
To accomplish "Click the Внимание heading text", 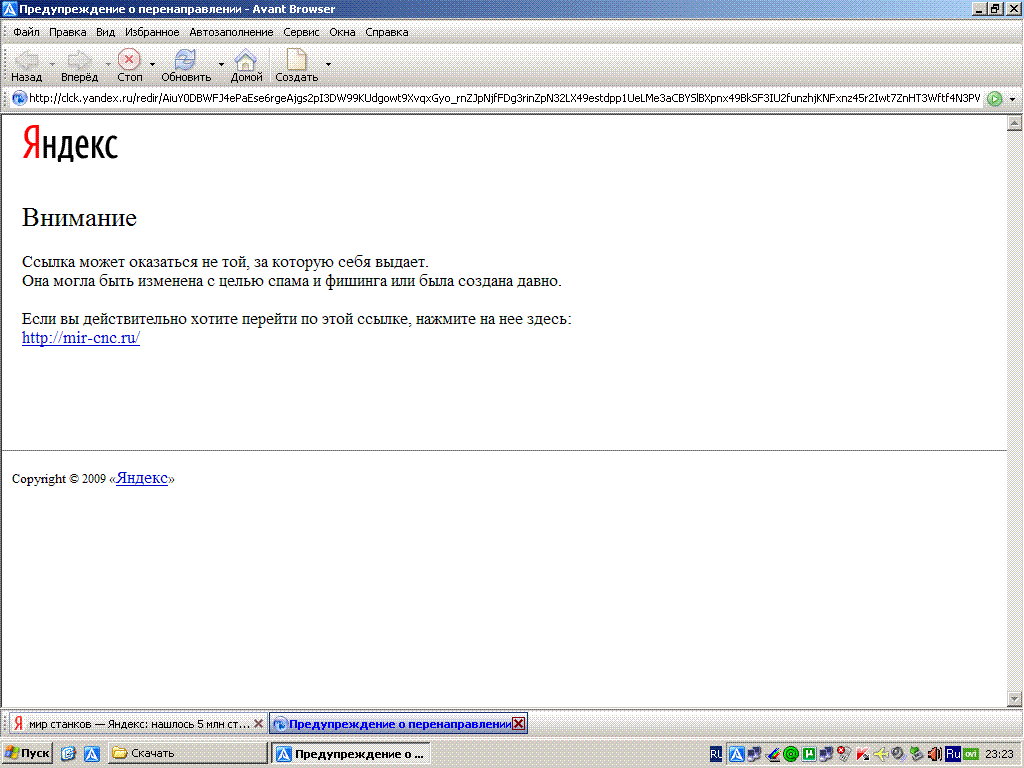I will (79, 217).
